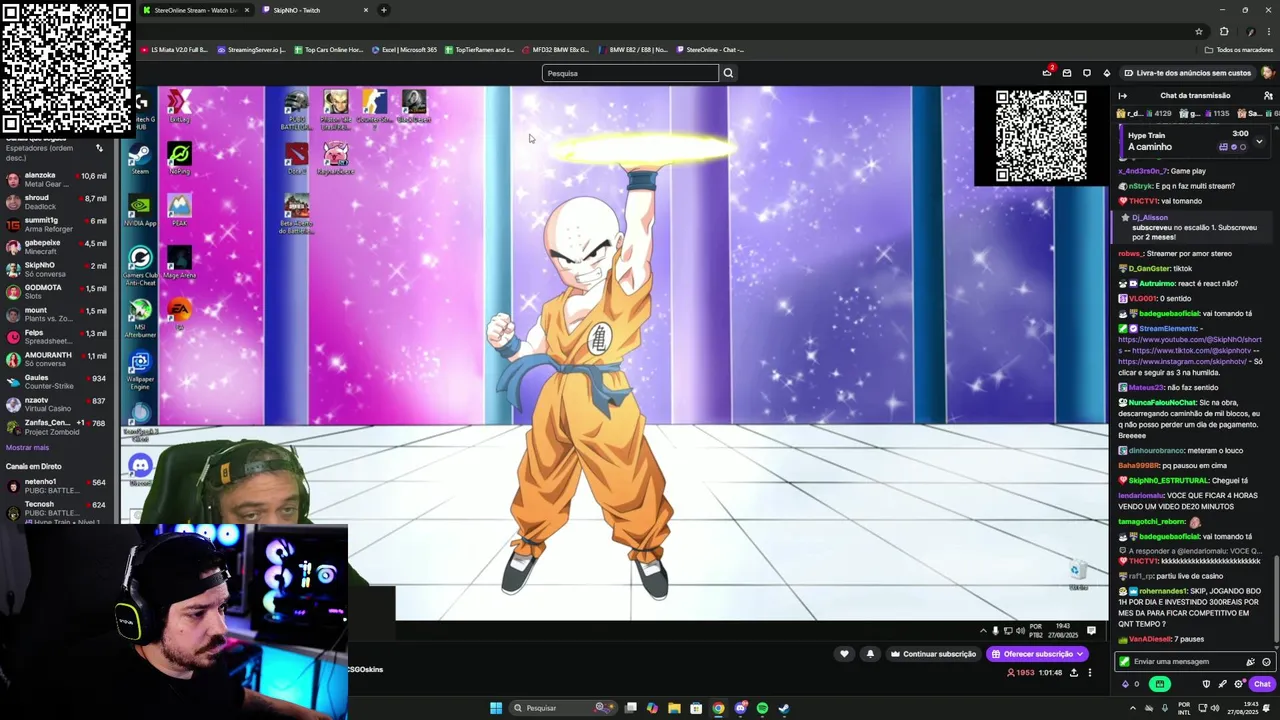Screen dimensions: 1280x720
Task: Click the Pesquisa search field on Twitch
Action: [x=630, y=73]
